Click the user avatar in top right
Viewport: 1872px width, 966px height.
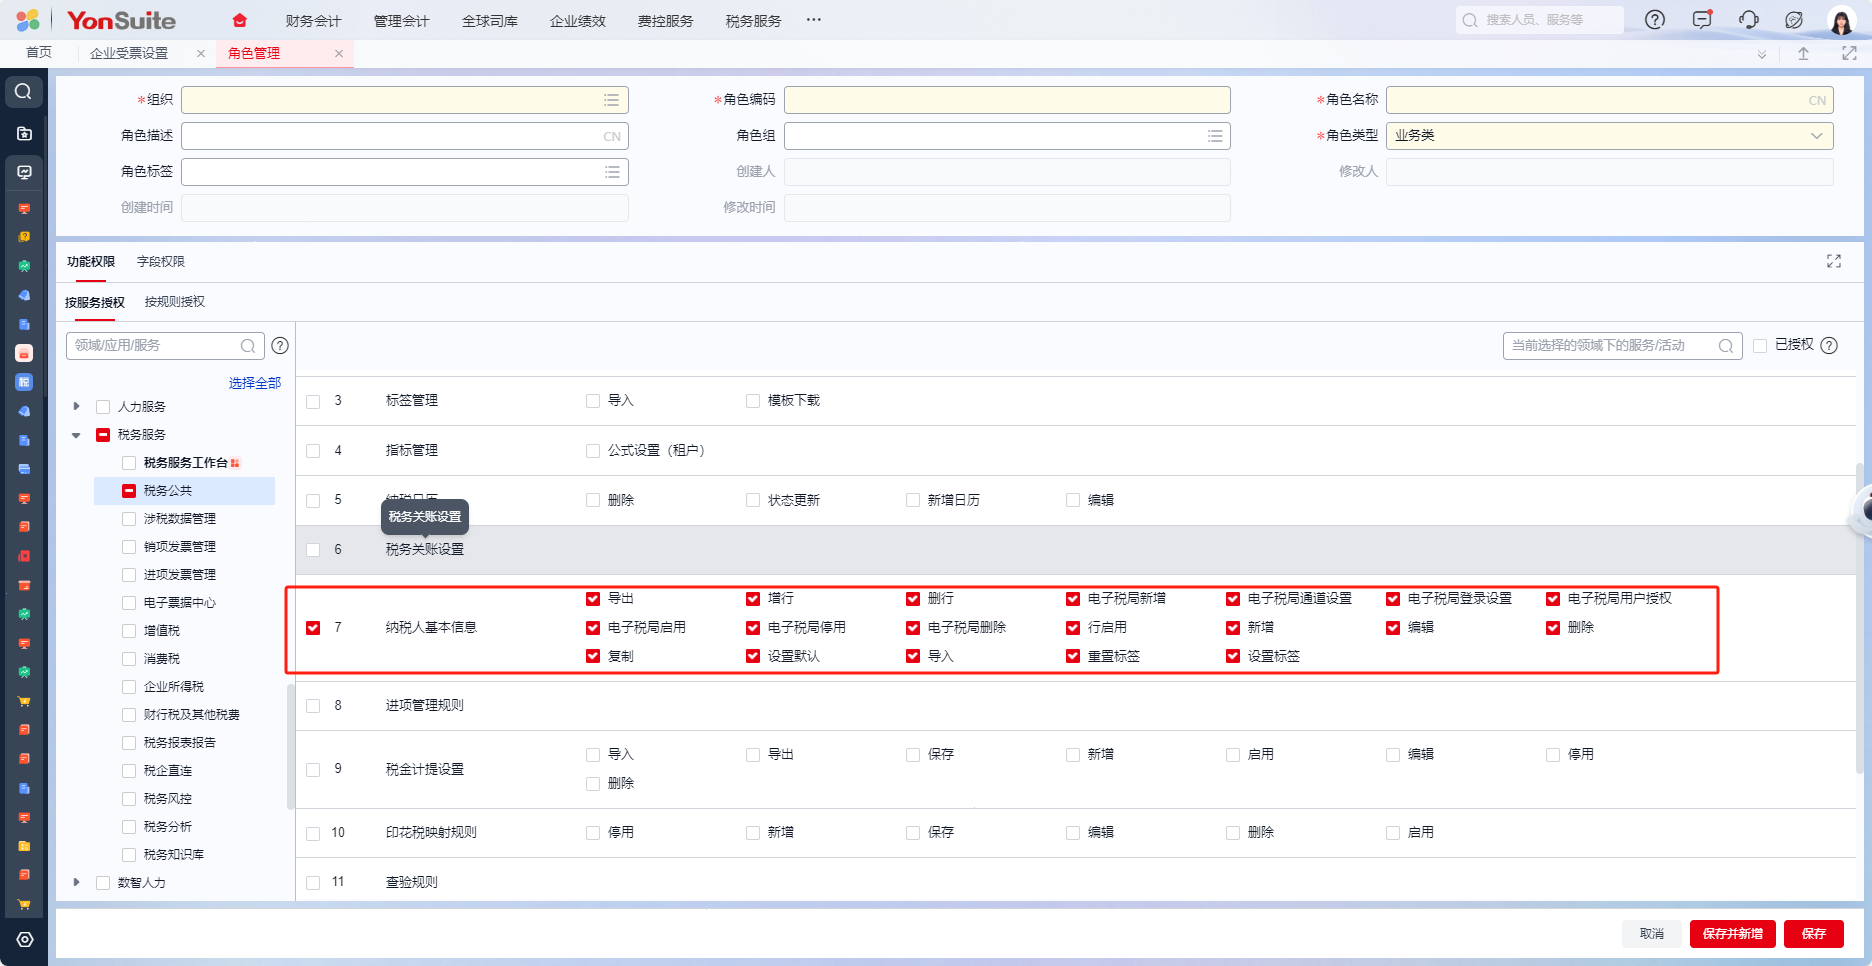point(1841,21)
